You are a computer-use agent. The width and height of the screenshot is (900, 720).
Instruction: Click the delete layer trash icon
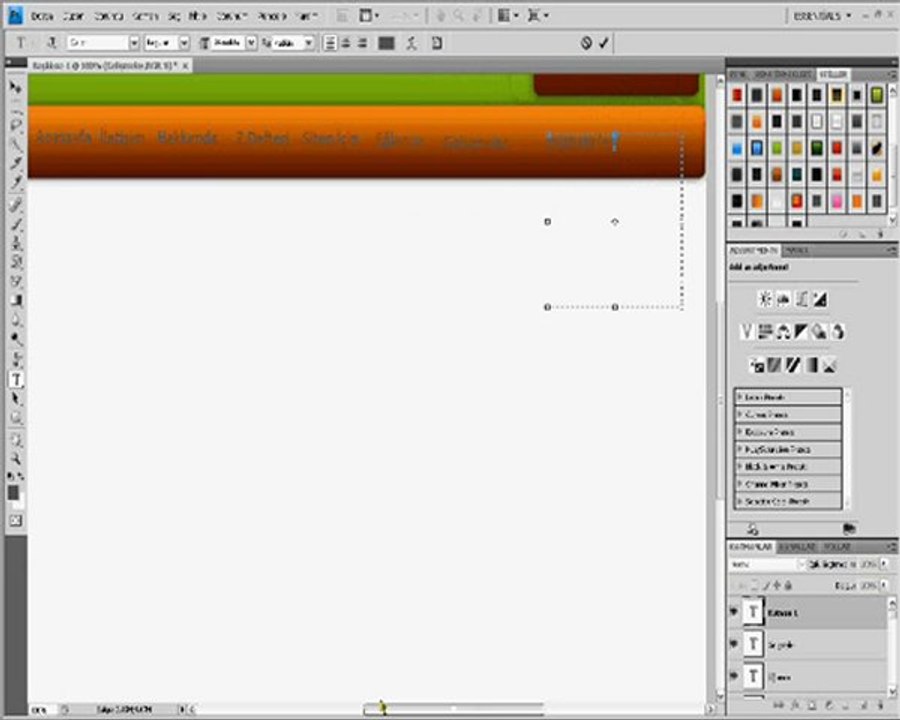880,704
